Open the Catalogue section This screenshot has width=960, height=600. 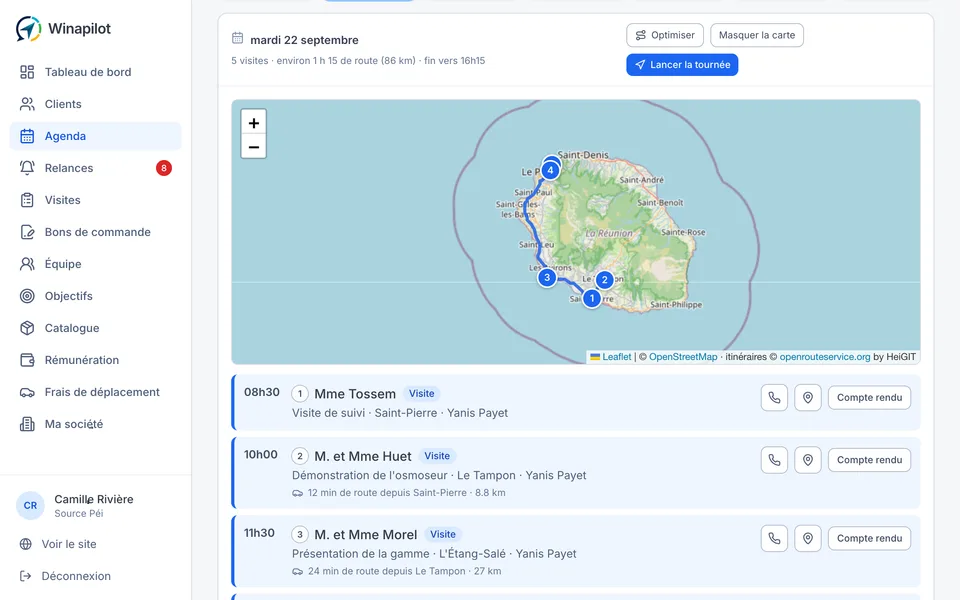pyautogui.click(x=96, y=328)
